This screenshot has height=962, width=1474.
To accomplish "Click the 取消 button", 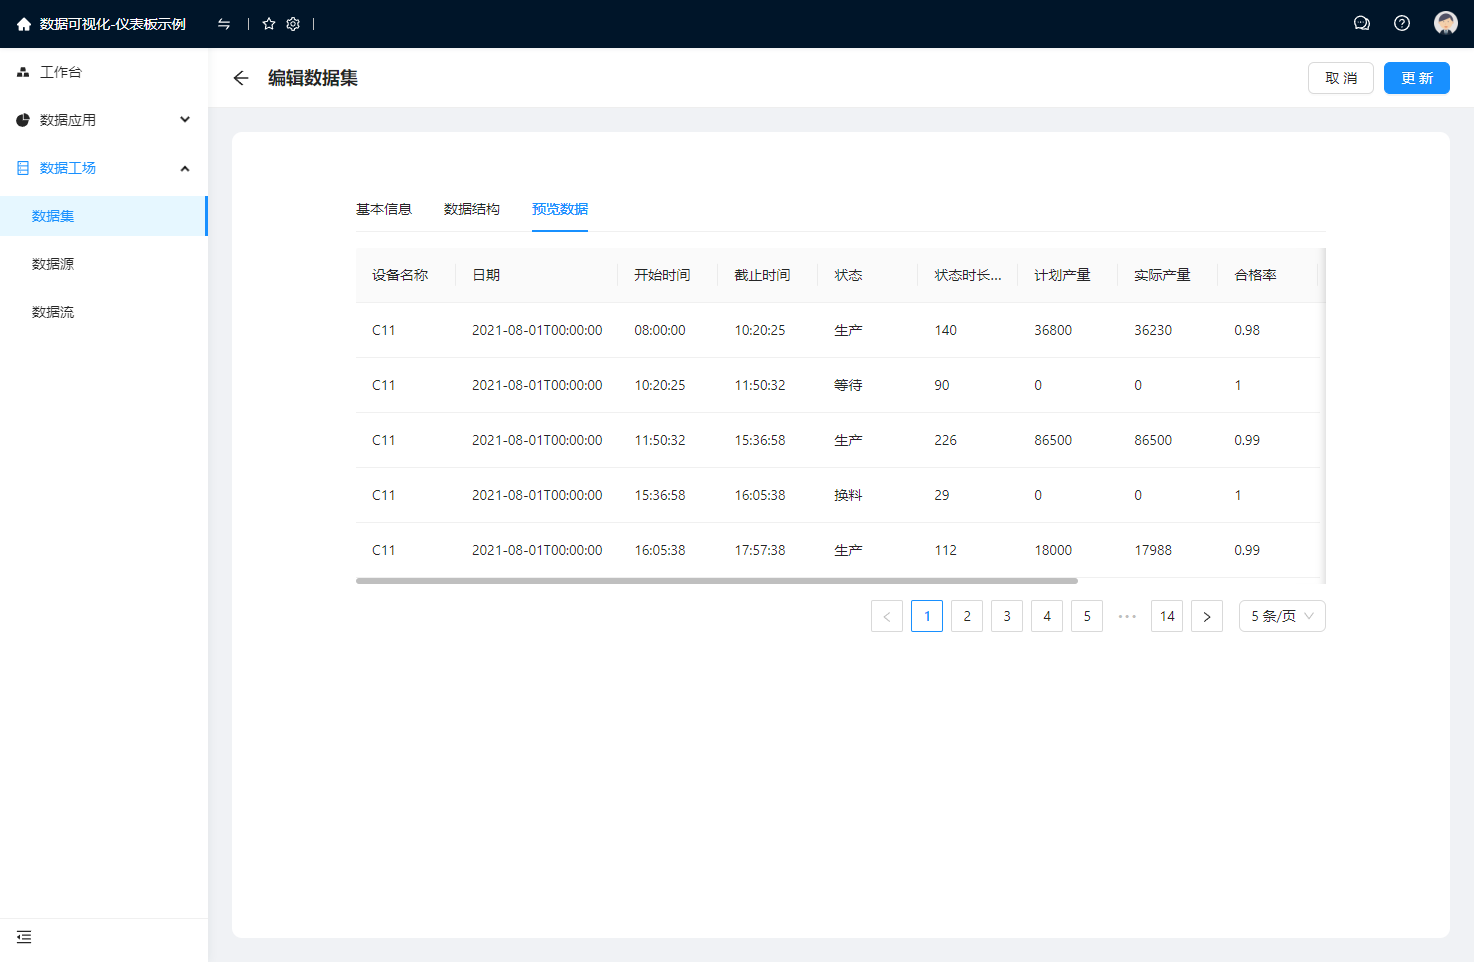I will click(1340, 78).
